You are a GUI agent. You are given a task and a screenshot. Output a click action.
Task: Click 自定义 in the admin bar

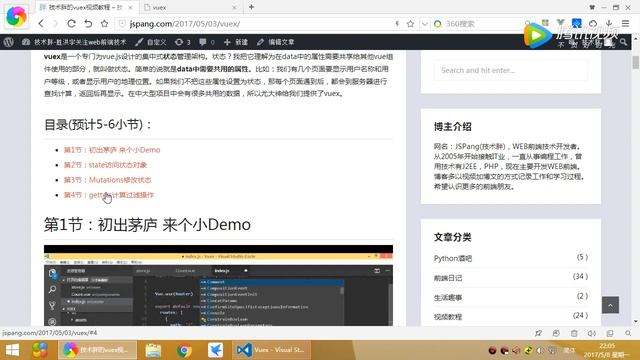(151, 42)
